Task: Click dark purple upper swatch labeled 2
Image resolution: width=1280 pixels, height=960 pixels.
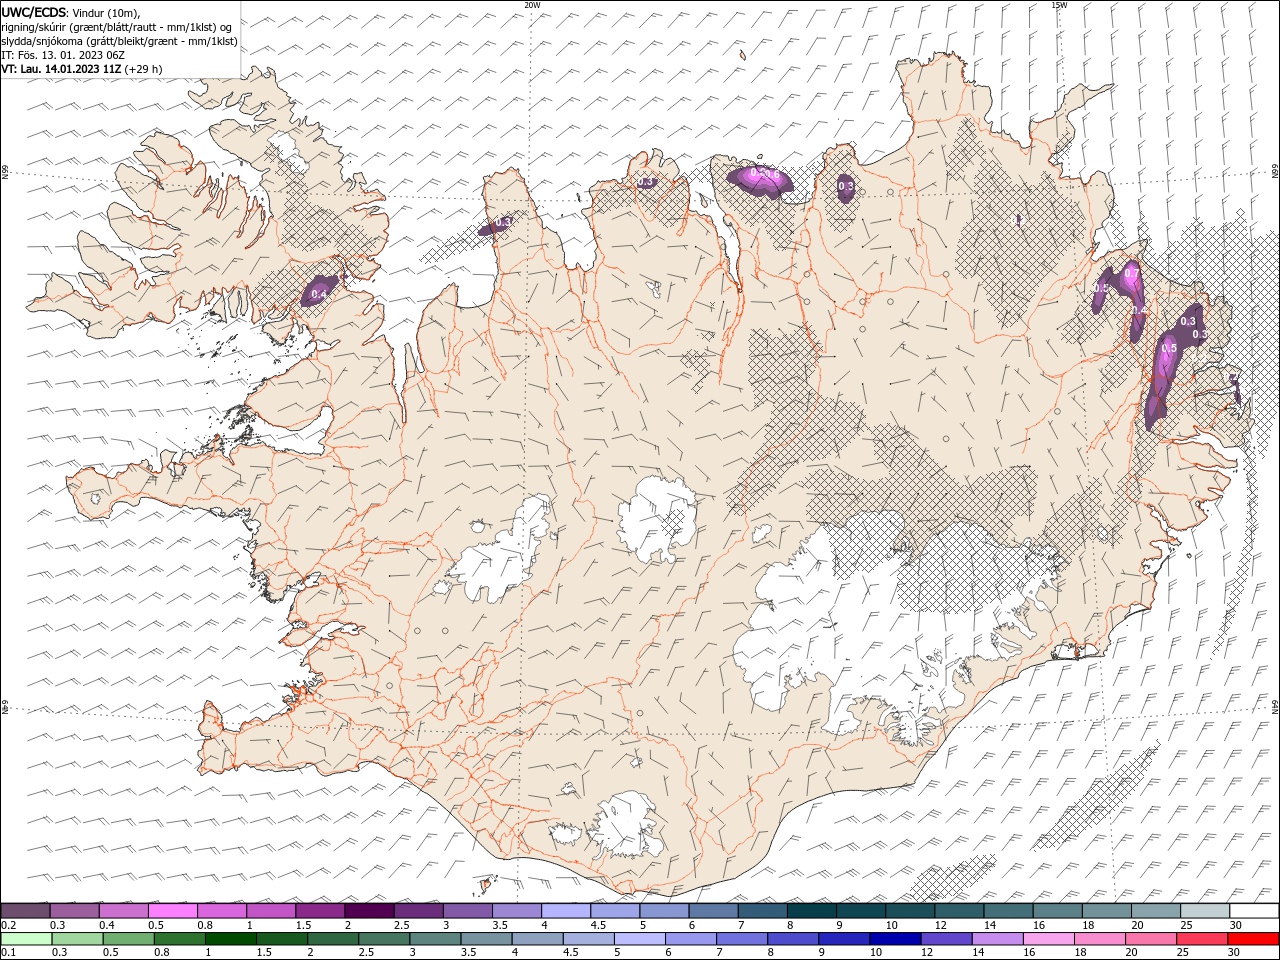Action: 368,911
